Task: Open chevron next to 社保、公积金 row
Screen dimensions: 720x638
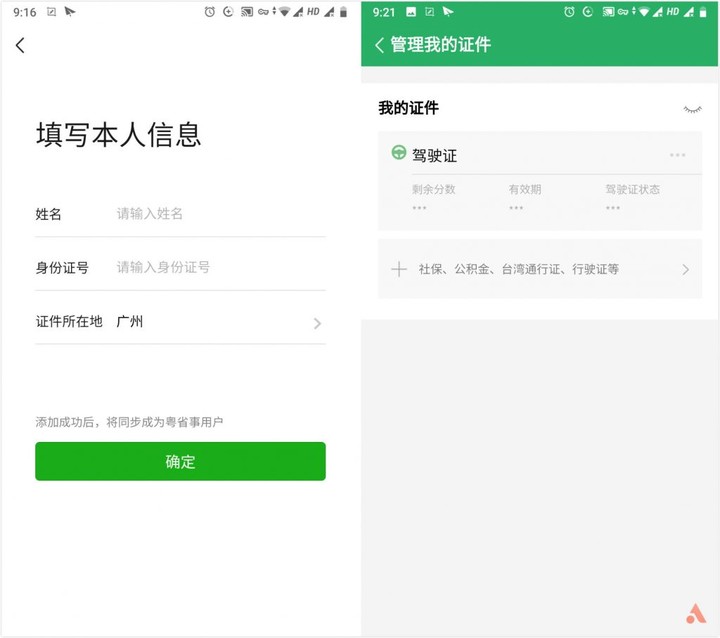Action: [686, 270]
